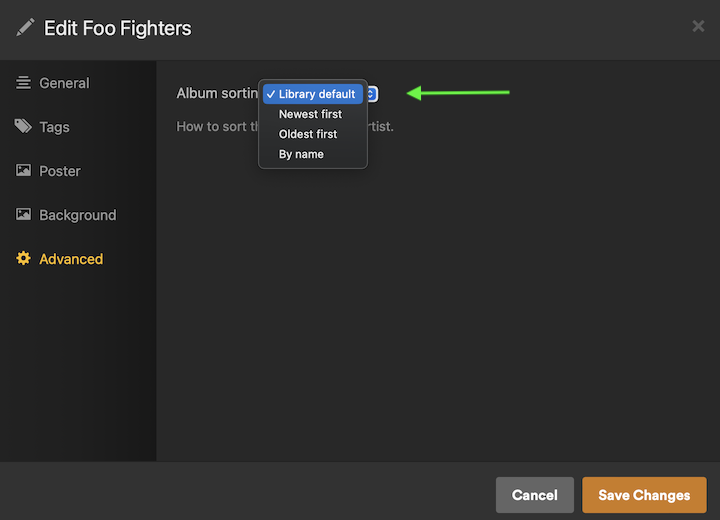The image size is (720, 520).
Task: Go to the Poster tab
Action: (60, 171)
